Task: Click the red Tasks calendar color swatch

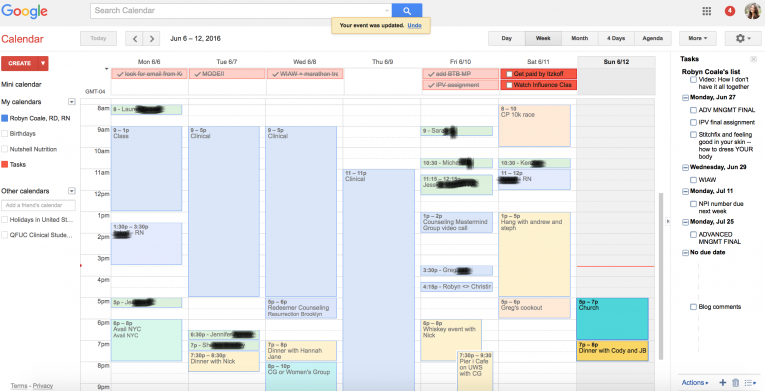Action: coord(4,165)
